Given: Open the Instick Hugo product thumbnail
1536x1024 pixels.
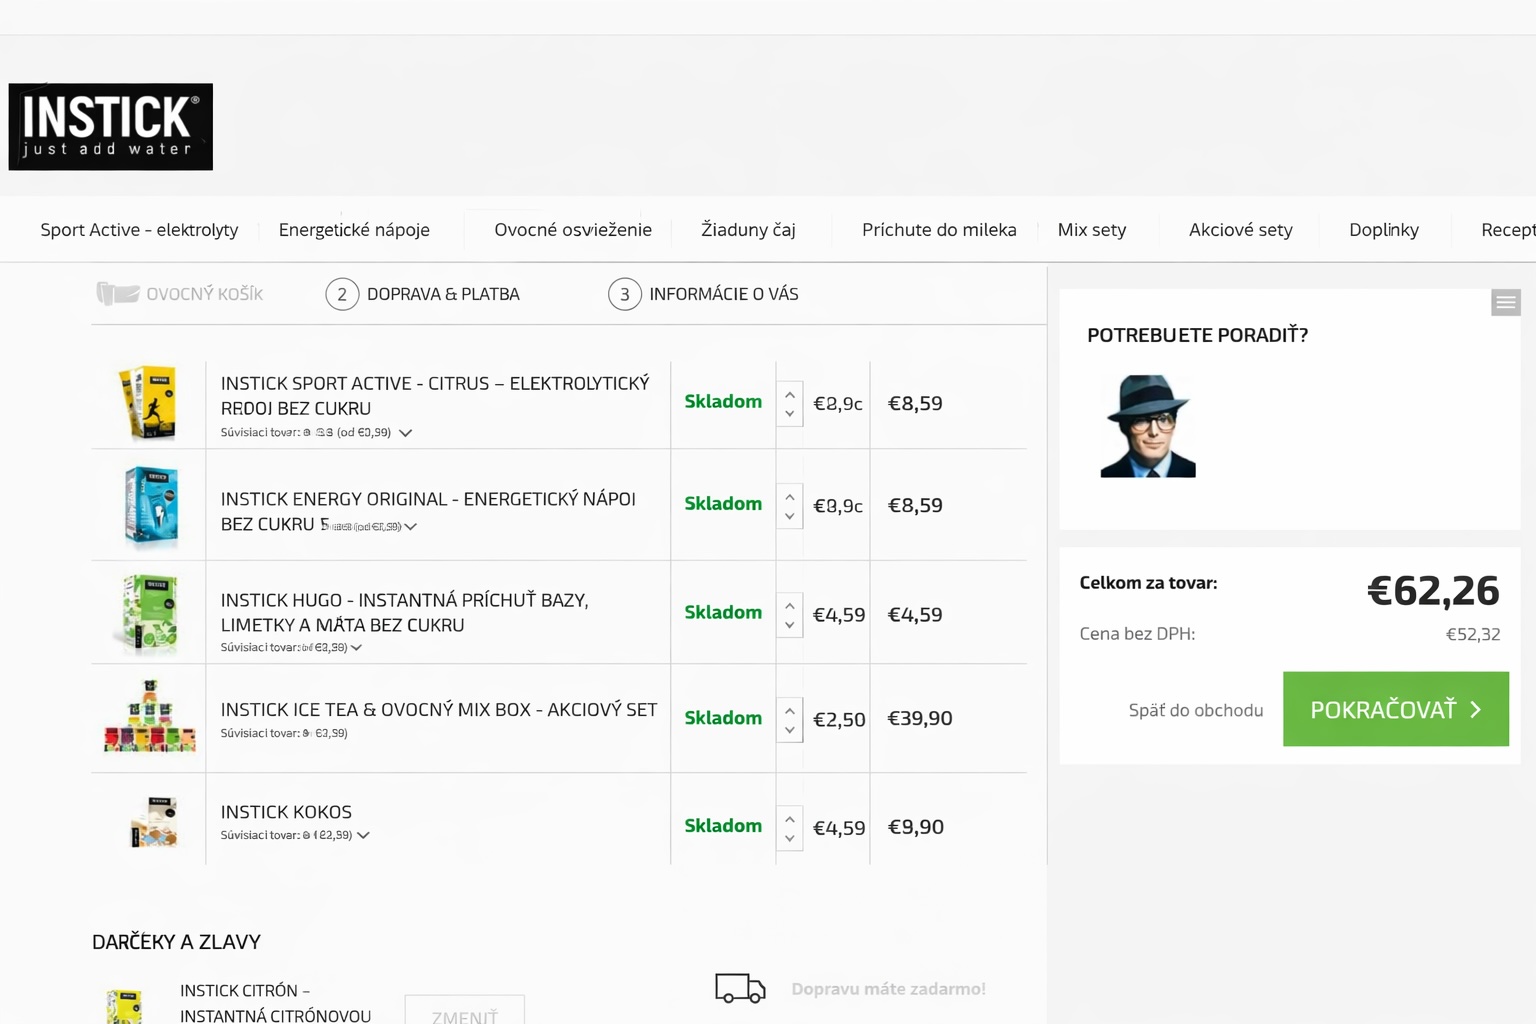Looking at the screenshot, I should 149,613.
